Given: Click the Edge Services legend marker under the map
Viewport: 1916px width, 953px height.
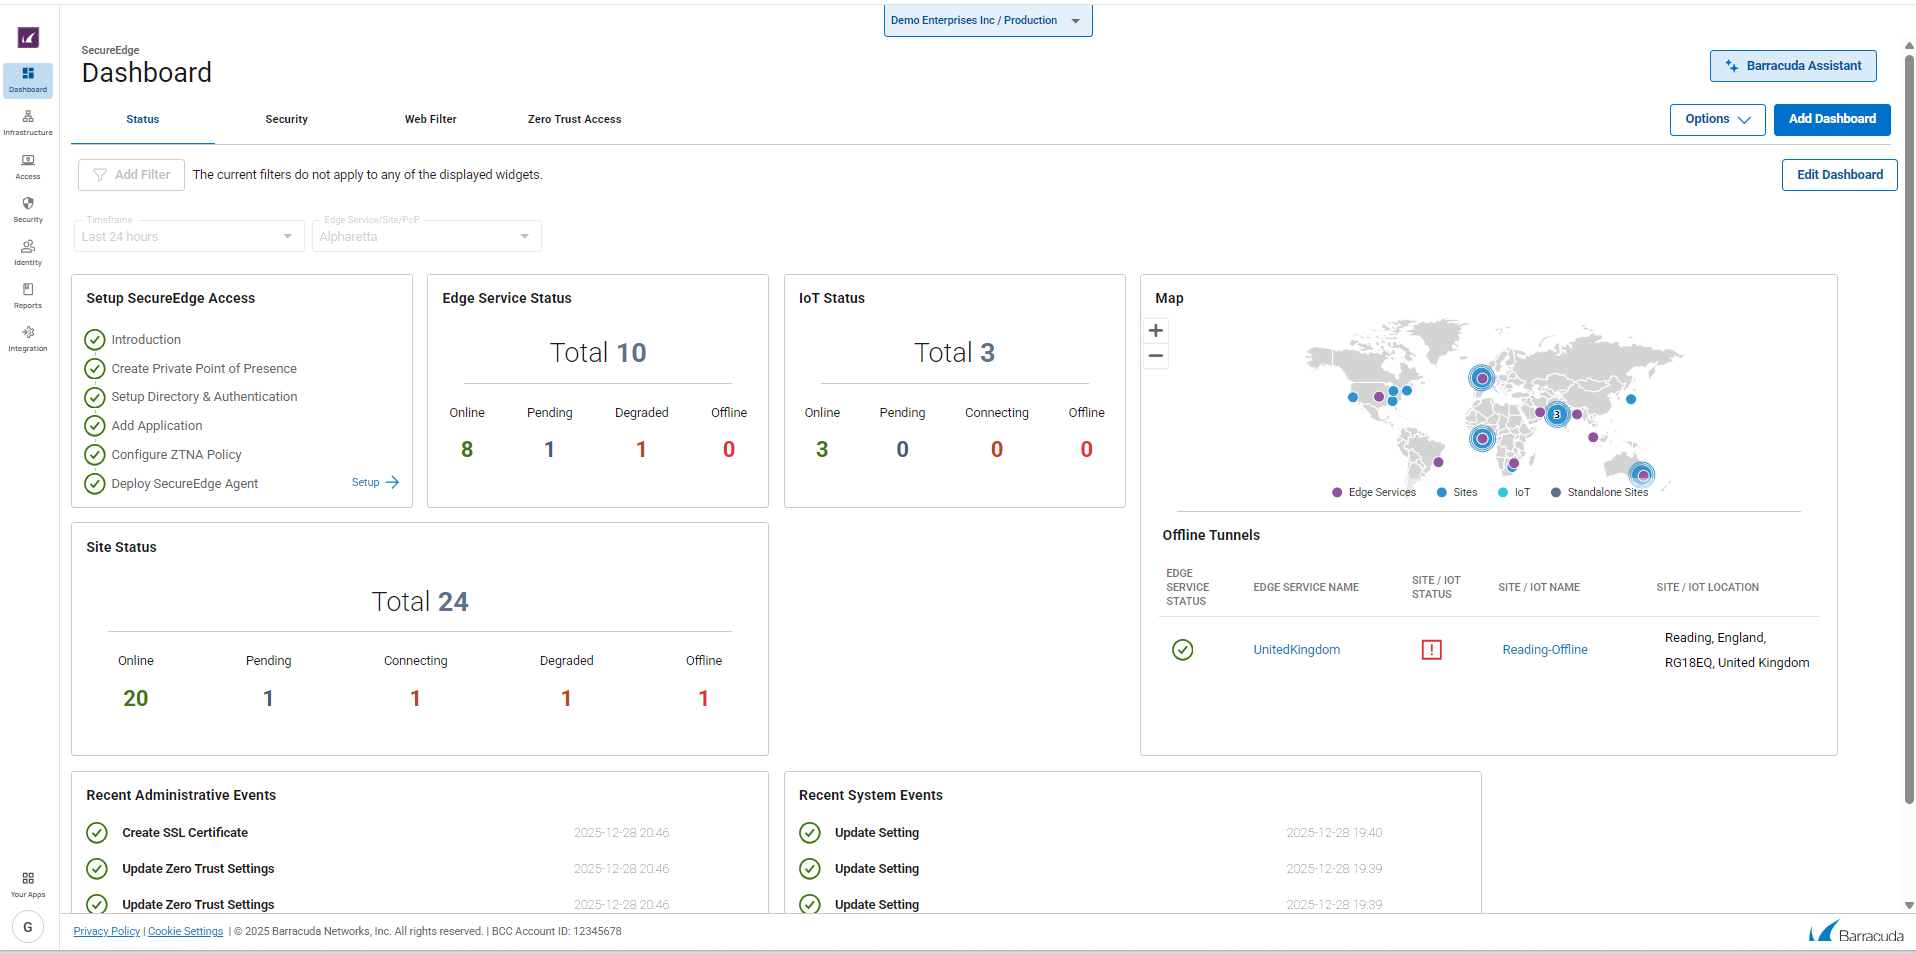Looking at the screenshot, I should [x=1336, y=492].
